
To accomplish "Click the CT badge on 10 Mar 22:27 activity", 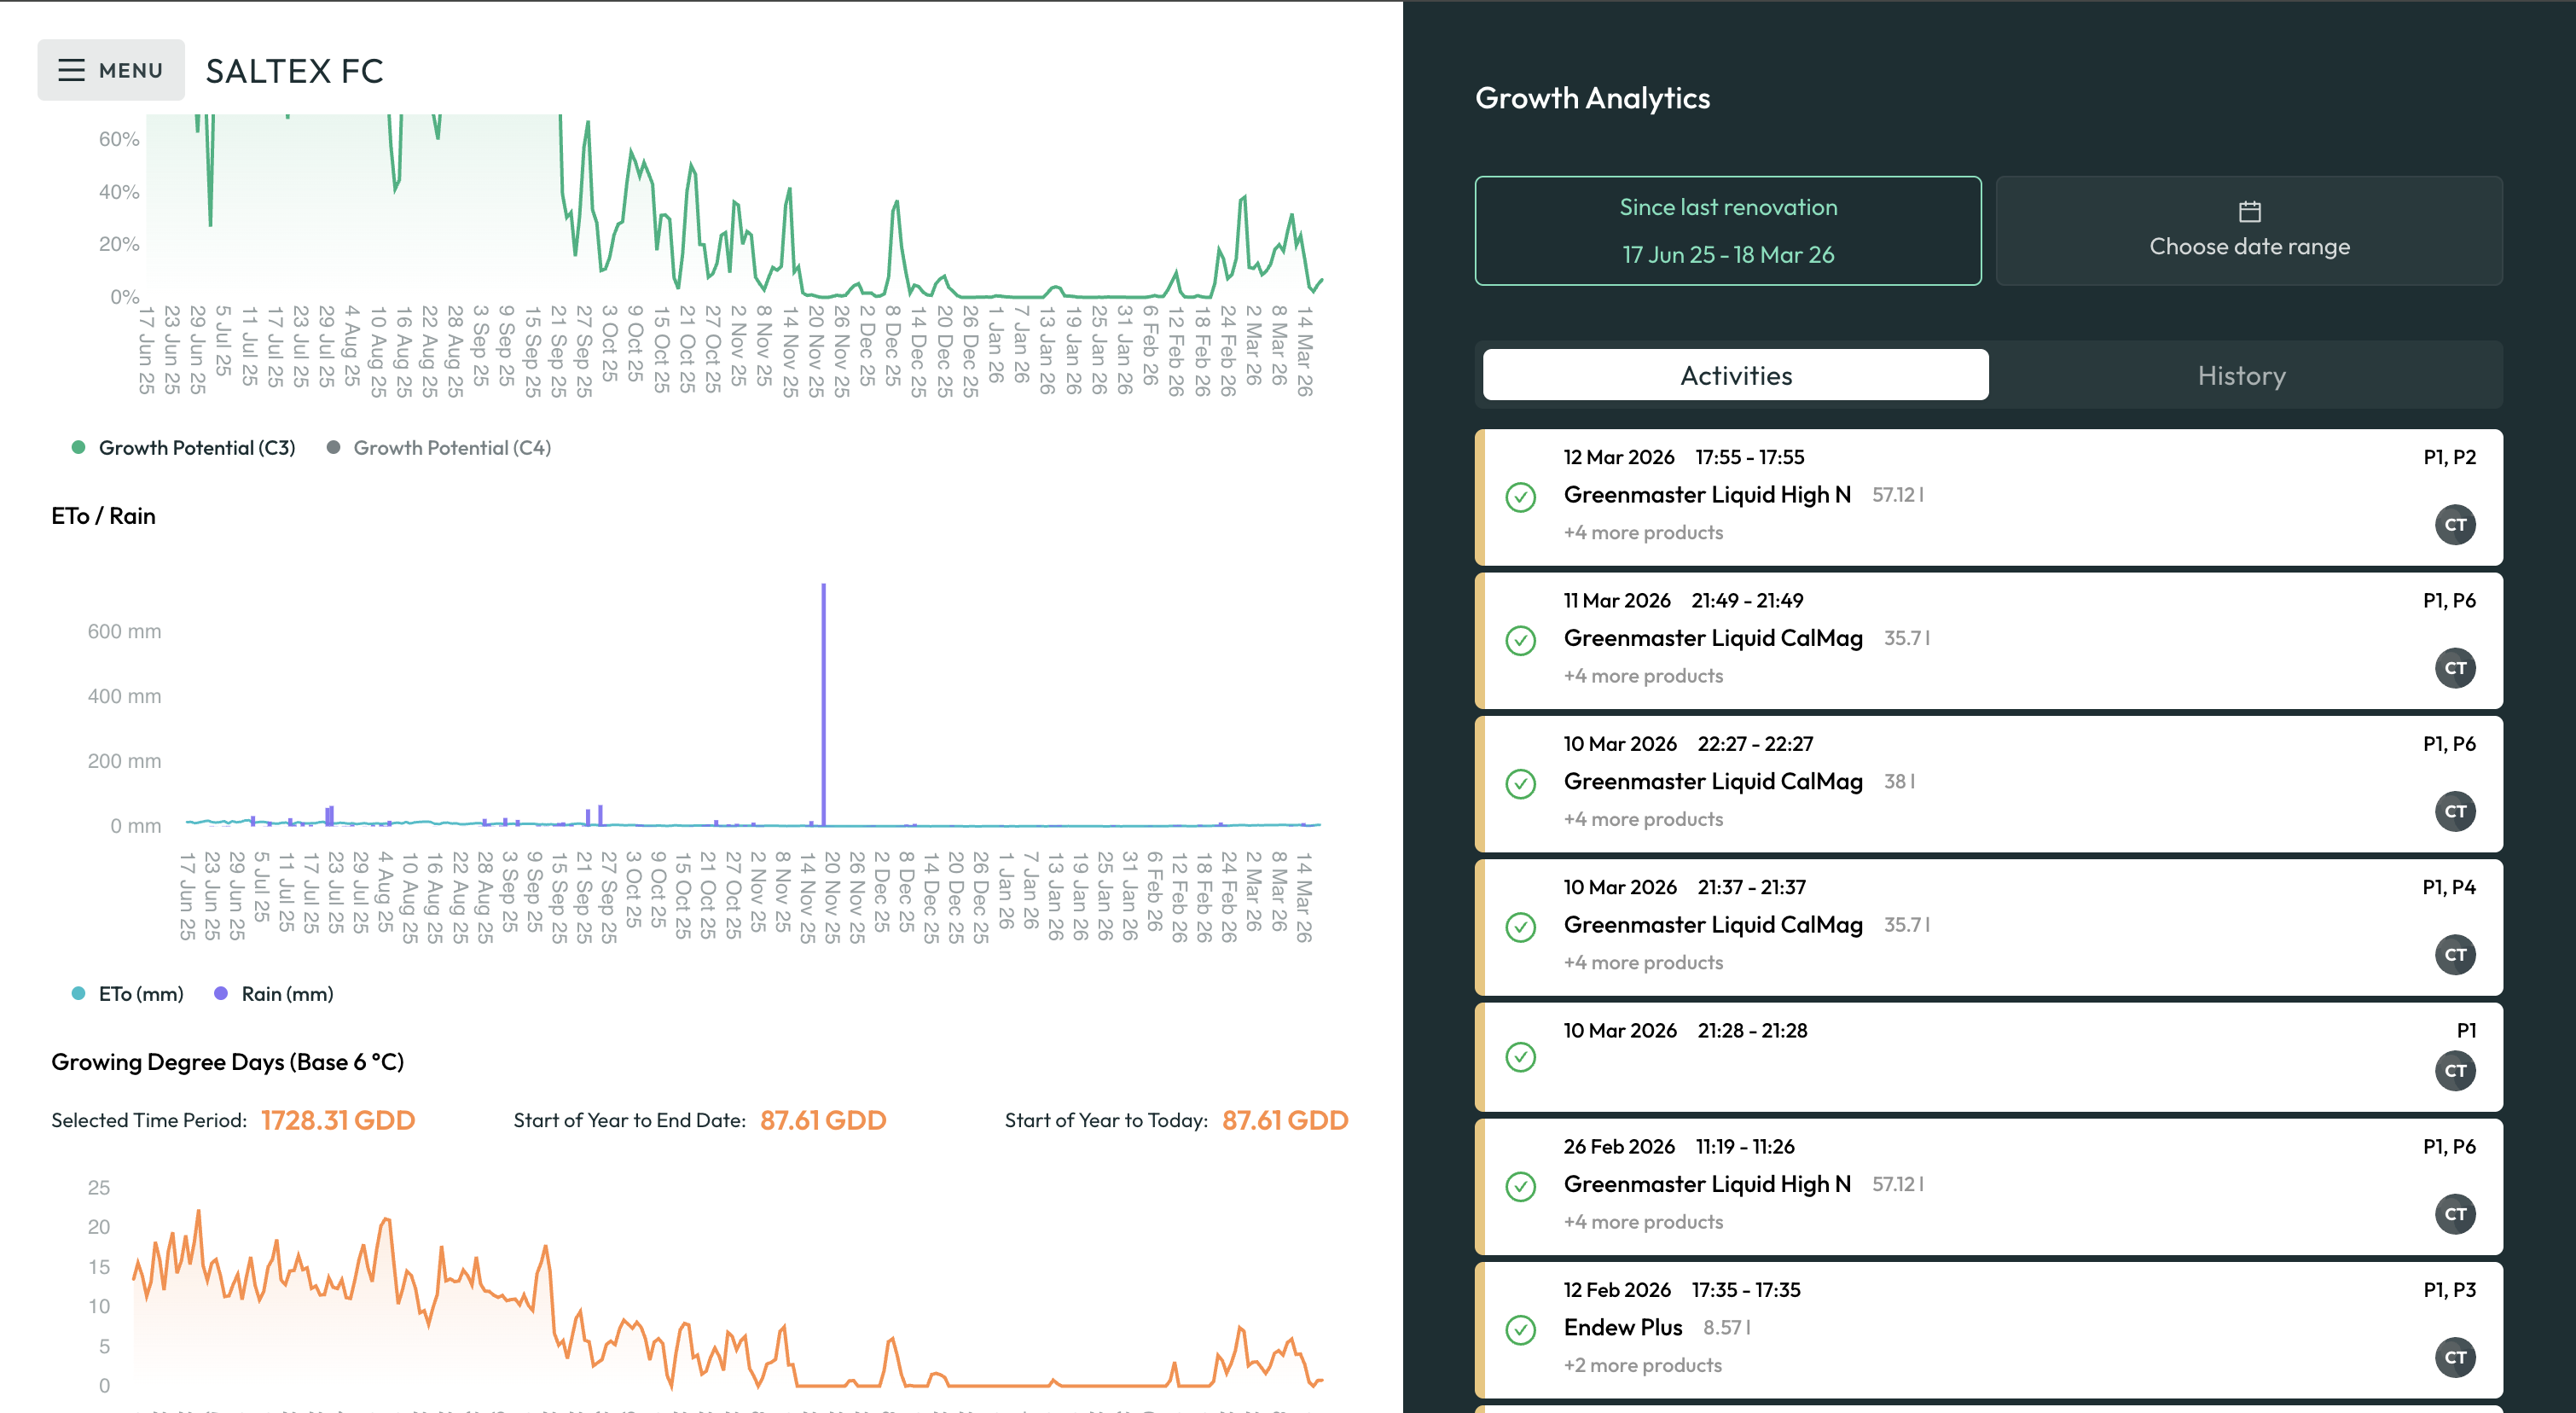I will click(x=2455, y=811).
